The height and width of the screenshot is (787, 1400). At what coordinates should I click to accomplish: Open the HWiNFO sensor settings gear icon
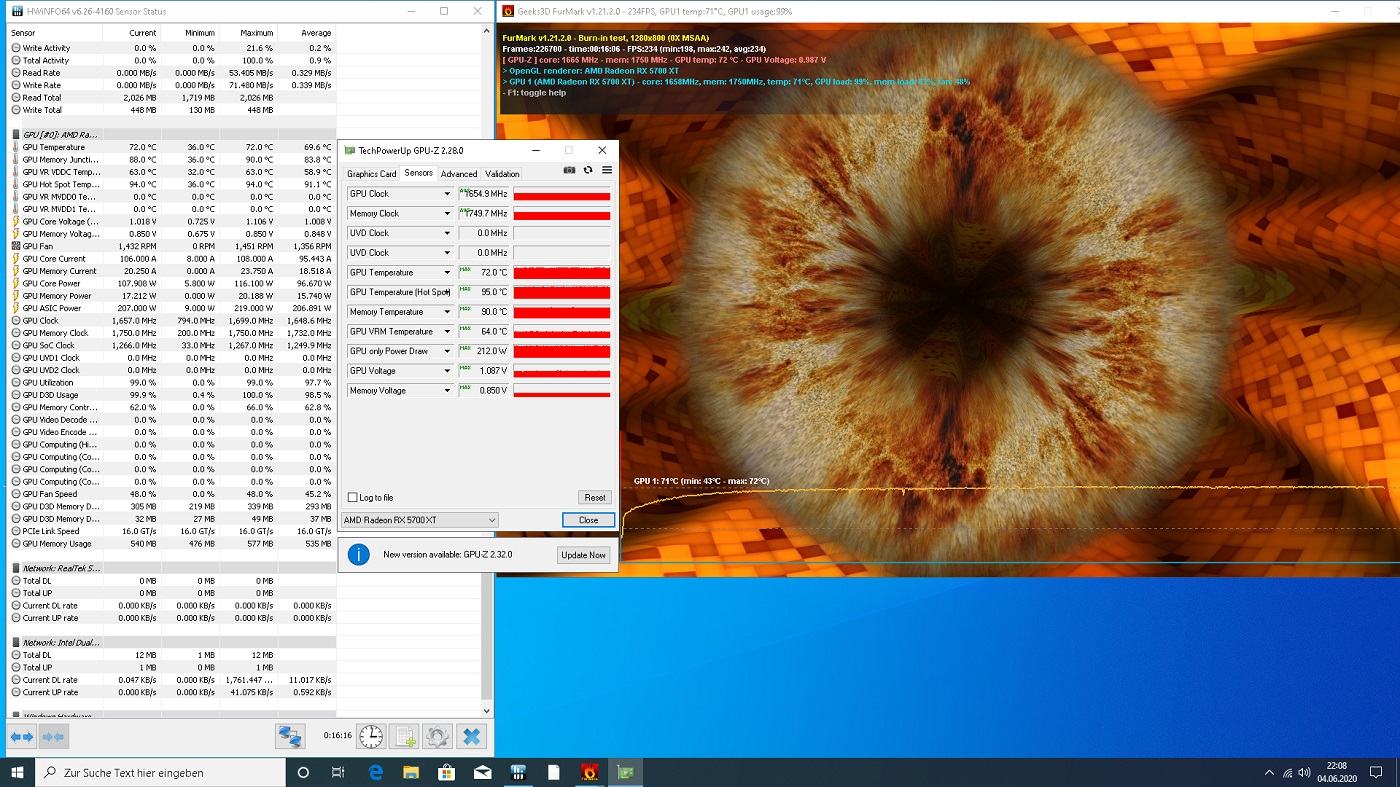coord(437,737)
